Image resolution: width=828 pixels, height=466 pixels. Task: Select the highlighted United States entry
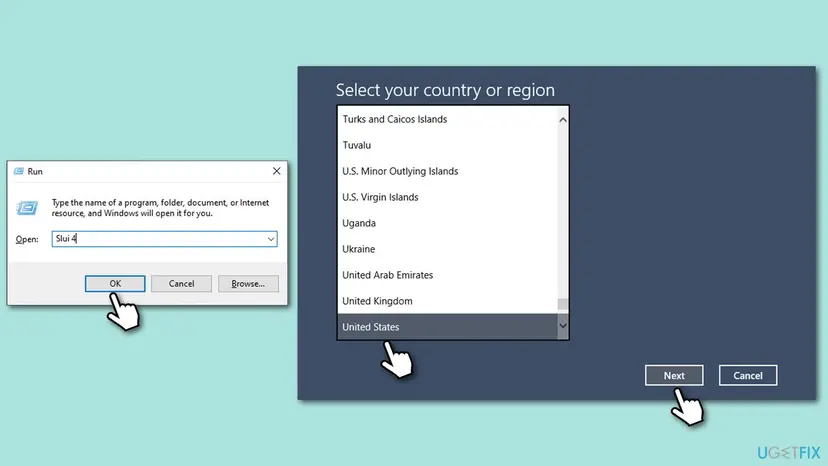447,327
